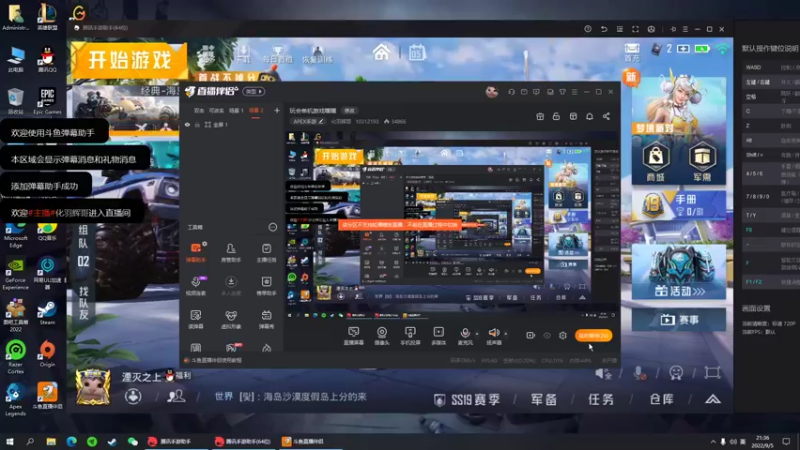Click the 开始游戏 start game button
Image resolution: width=800 pixels, height=450 pixels.
(130, 61)
